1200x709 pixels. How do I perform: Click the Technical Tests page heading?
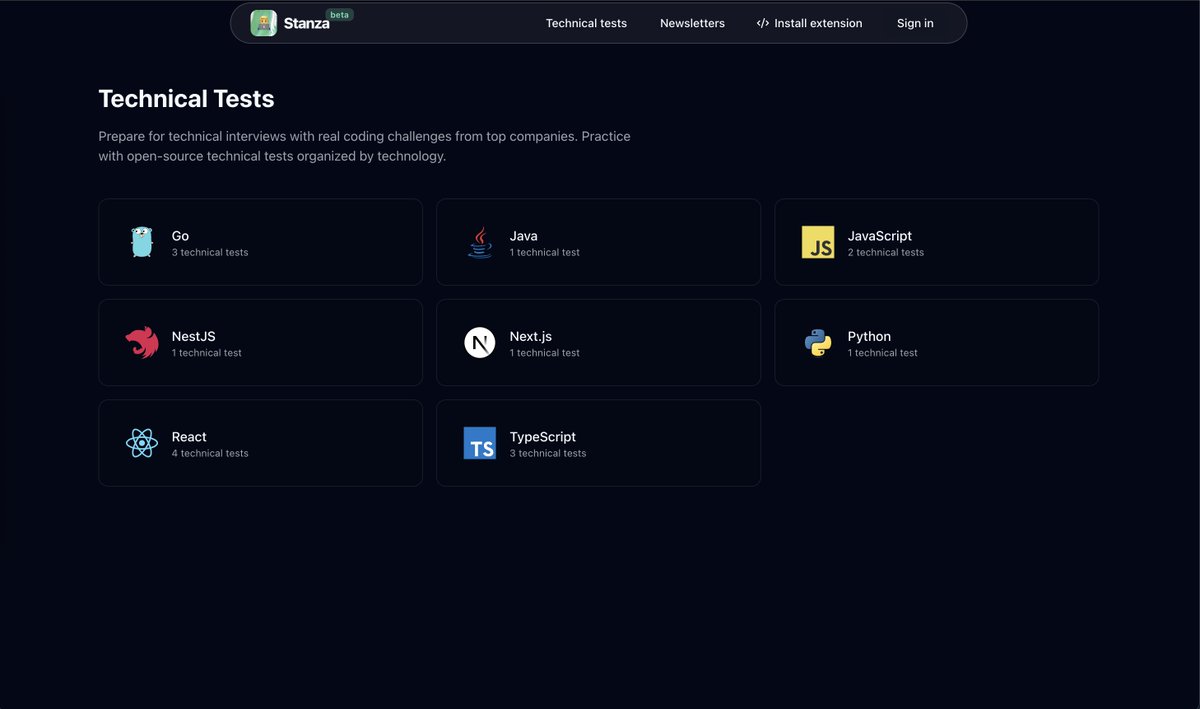(186, 99)
